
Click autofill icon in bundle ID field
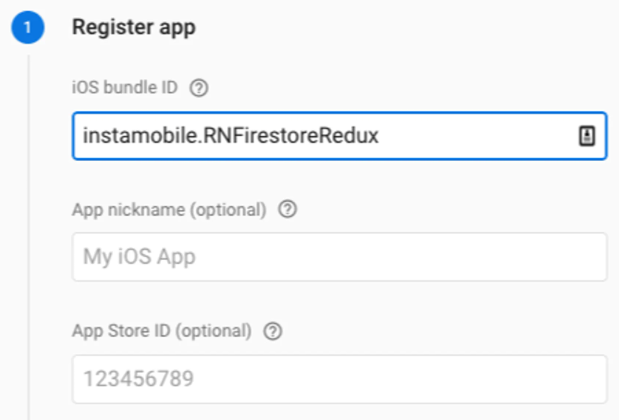click(x=587, y=136)
